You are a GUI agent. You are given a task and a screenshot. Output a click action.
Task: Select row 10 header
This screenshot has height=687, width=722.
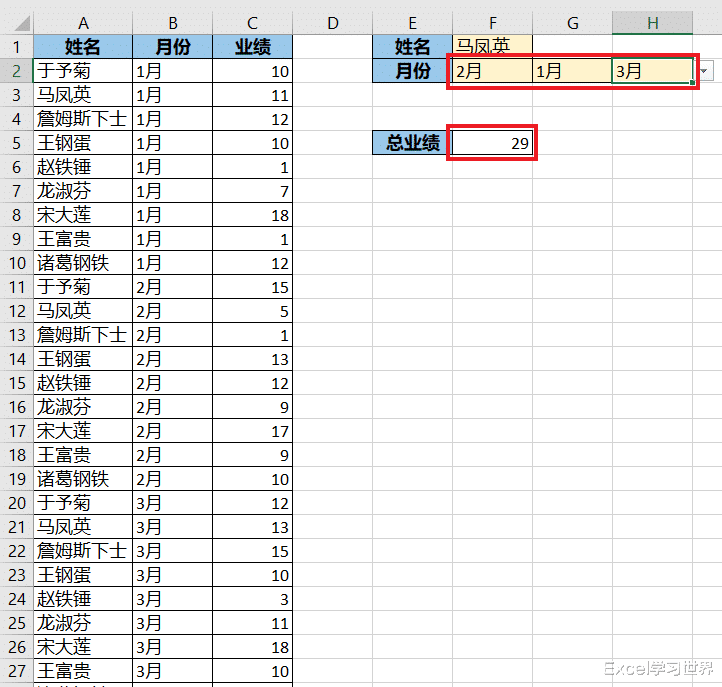pyautogui.click(x=17, y=263)
